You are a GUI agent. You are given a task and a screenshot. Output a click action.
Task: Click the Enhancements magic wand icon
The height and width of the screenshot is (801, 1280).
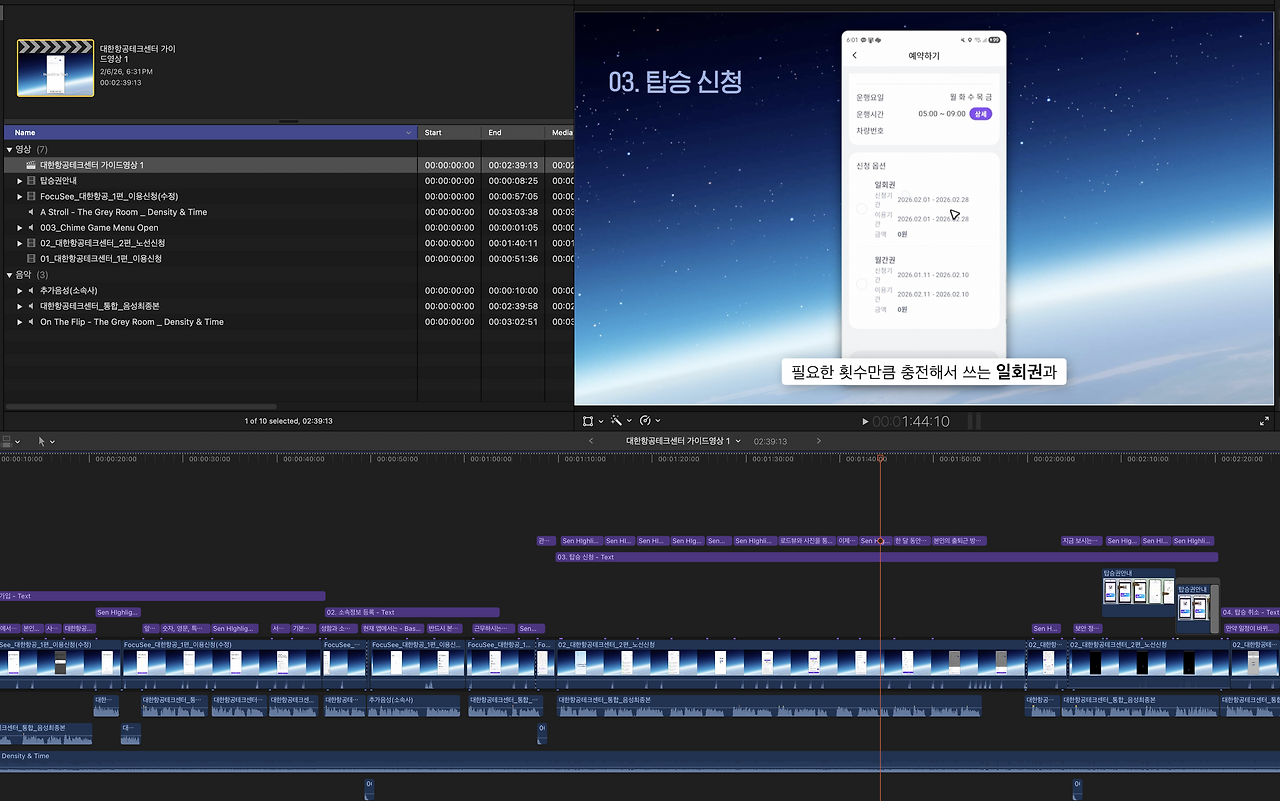point(615,420)
